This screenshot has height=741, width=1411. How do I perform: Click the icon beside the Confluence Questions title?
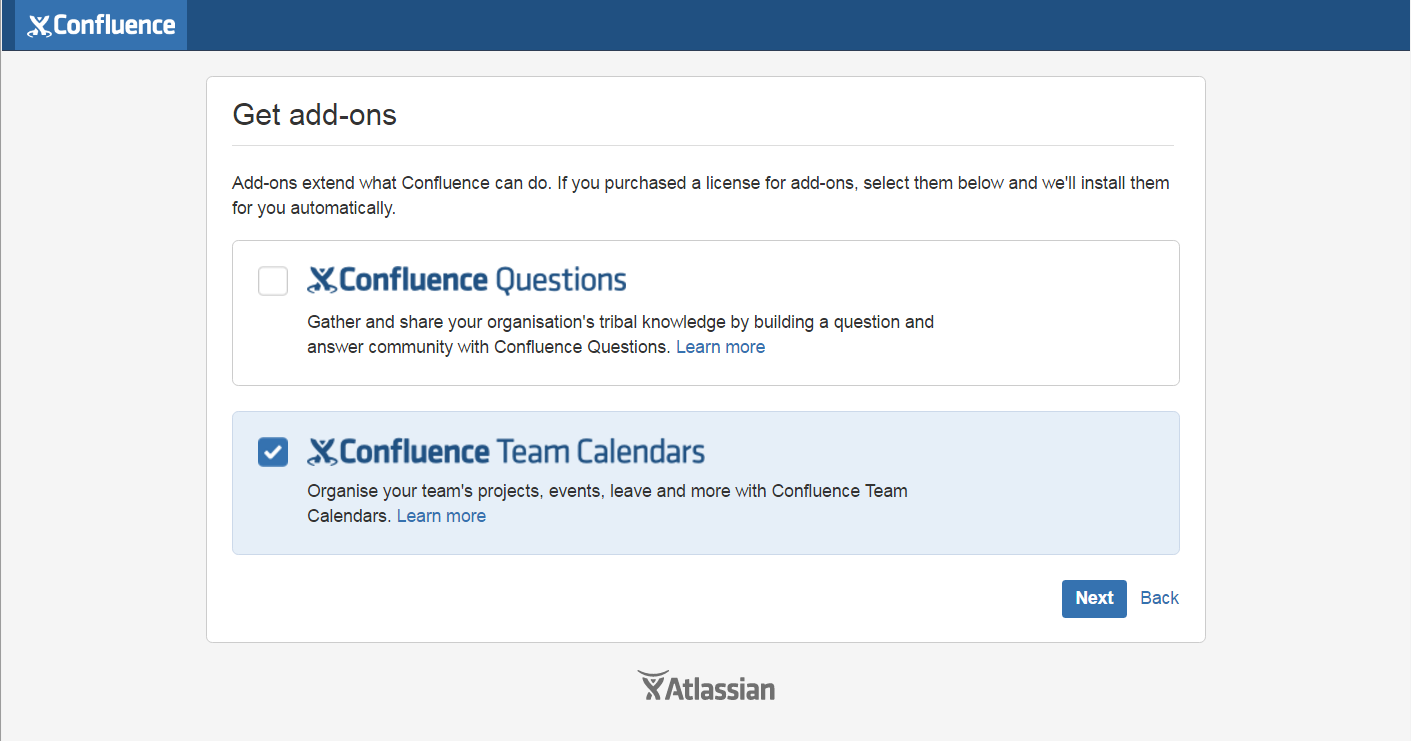[x=321, y=280]
